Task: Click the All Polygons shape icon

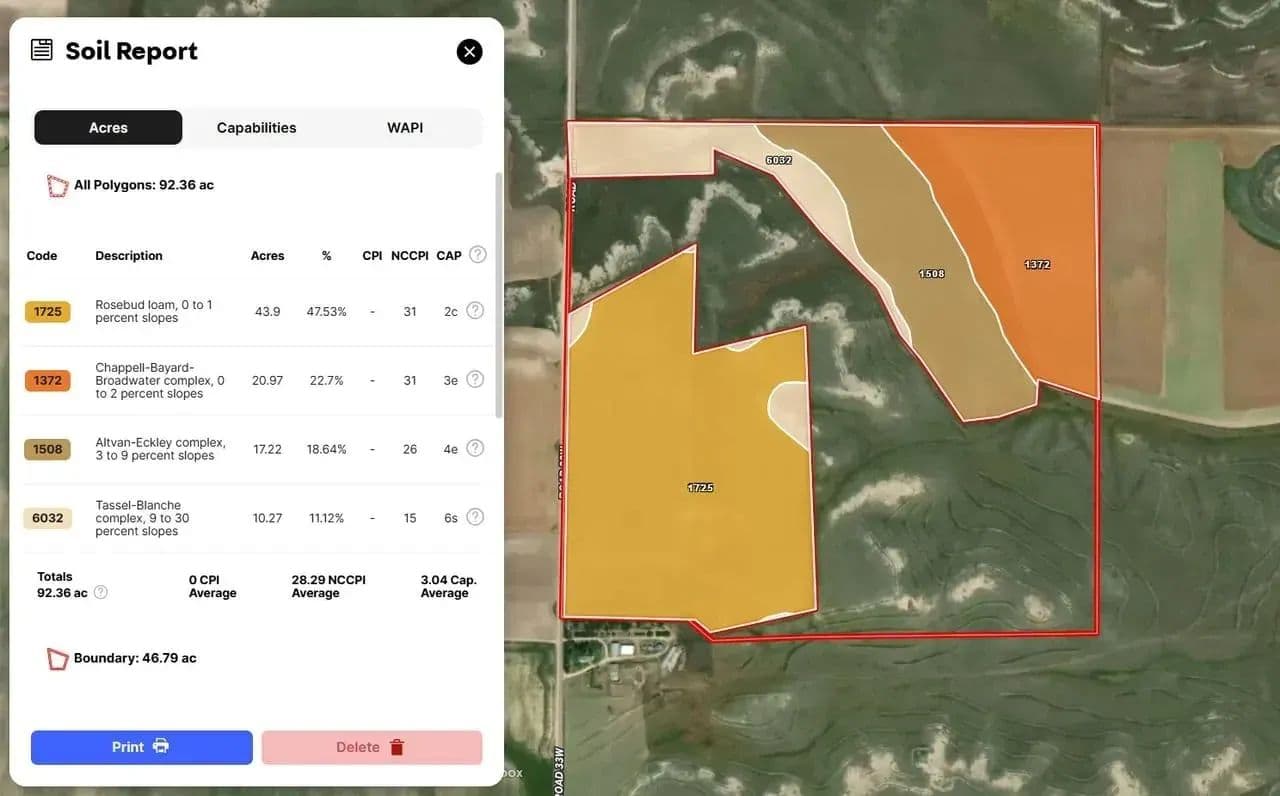Action: pos(58,186)
